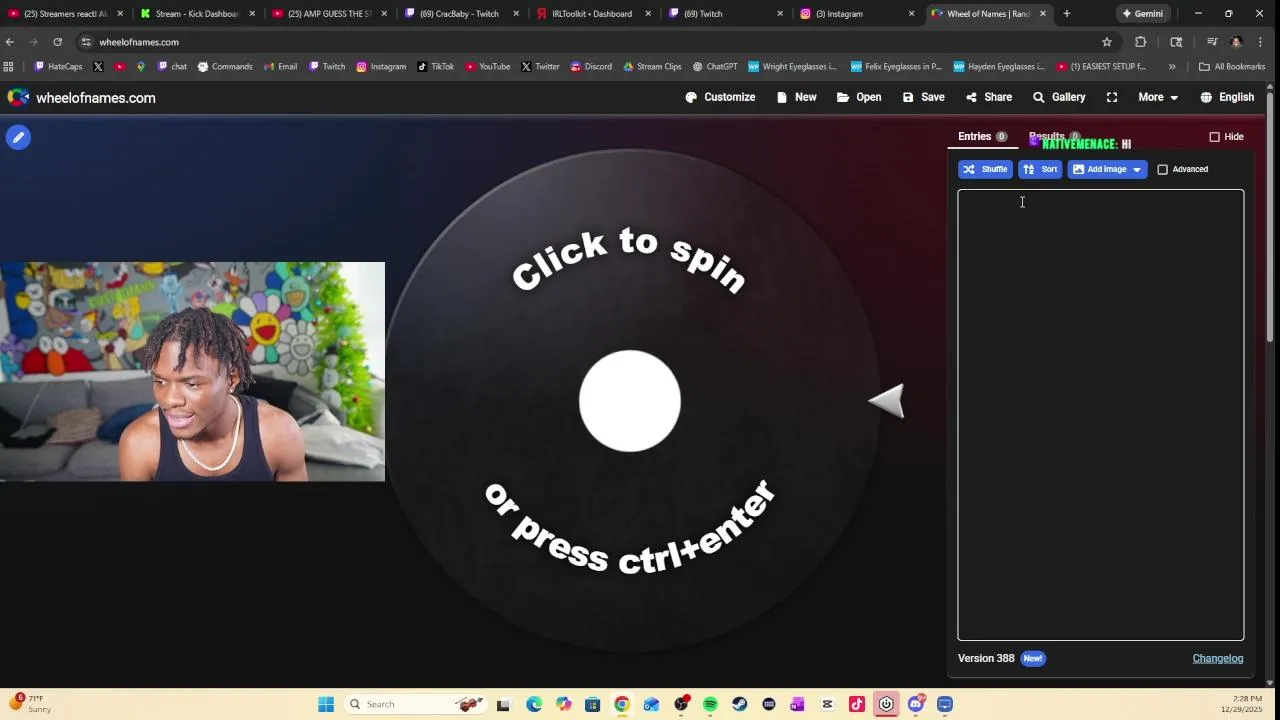Save the current wheel
Image resolution: width=1280 pixels, height=720 pixels.
(x=923, y=97)
